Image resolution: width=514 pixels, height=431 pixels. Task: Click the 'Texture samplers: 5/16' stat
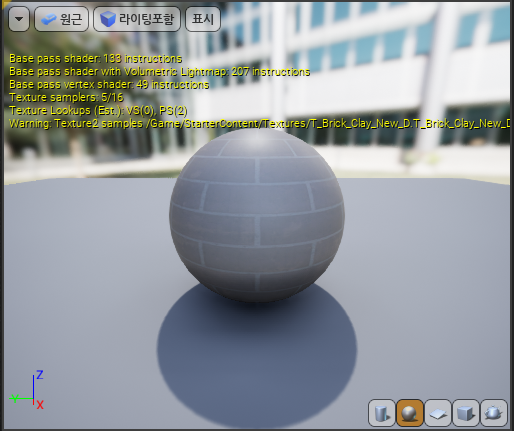pyautogui.click(x=66, y=97)
